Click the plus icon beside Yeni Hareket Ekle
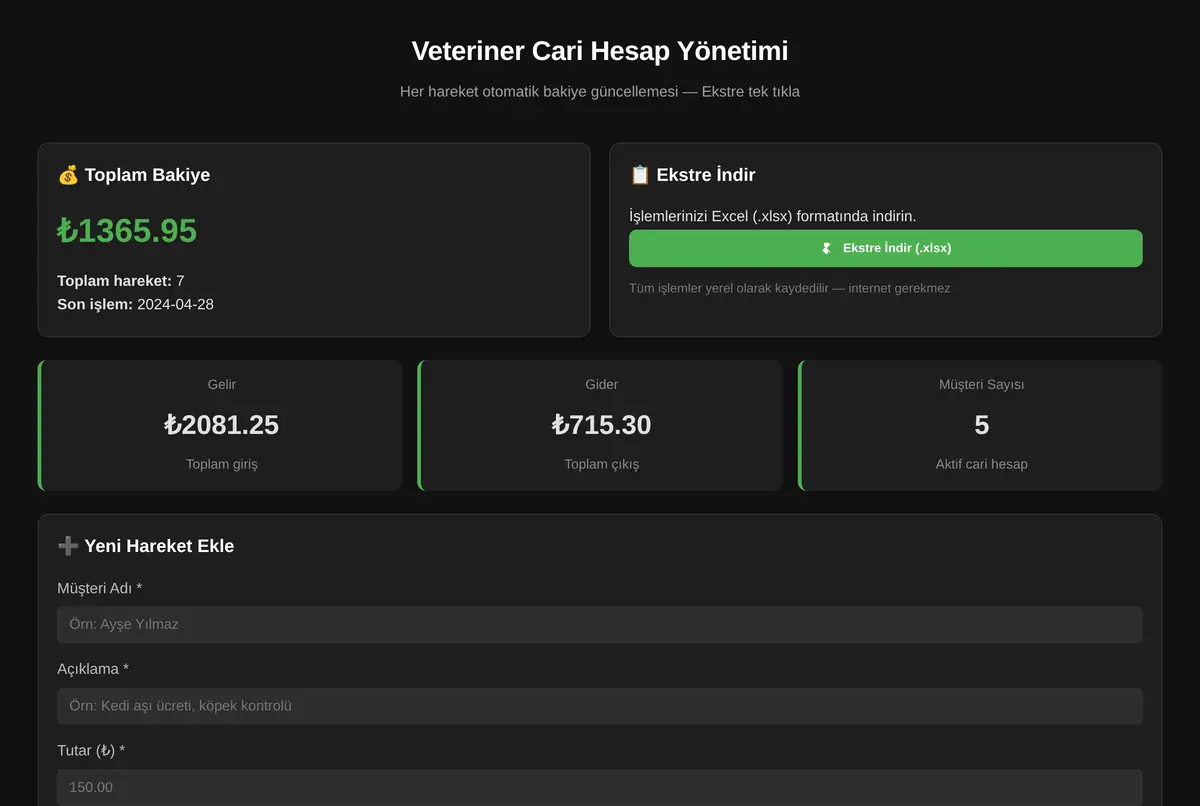Viewport: 1200px width, 806px height. [x=68, y=546]
